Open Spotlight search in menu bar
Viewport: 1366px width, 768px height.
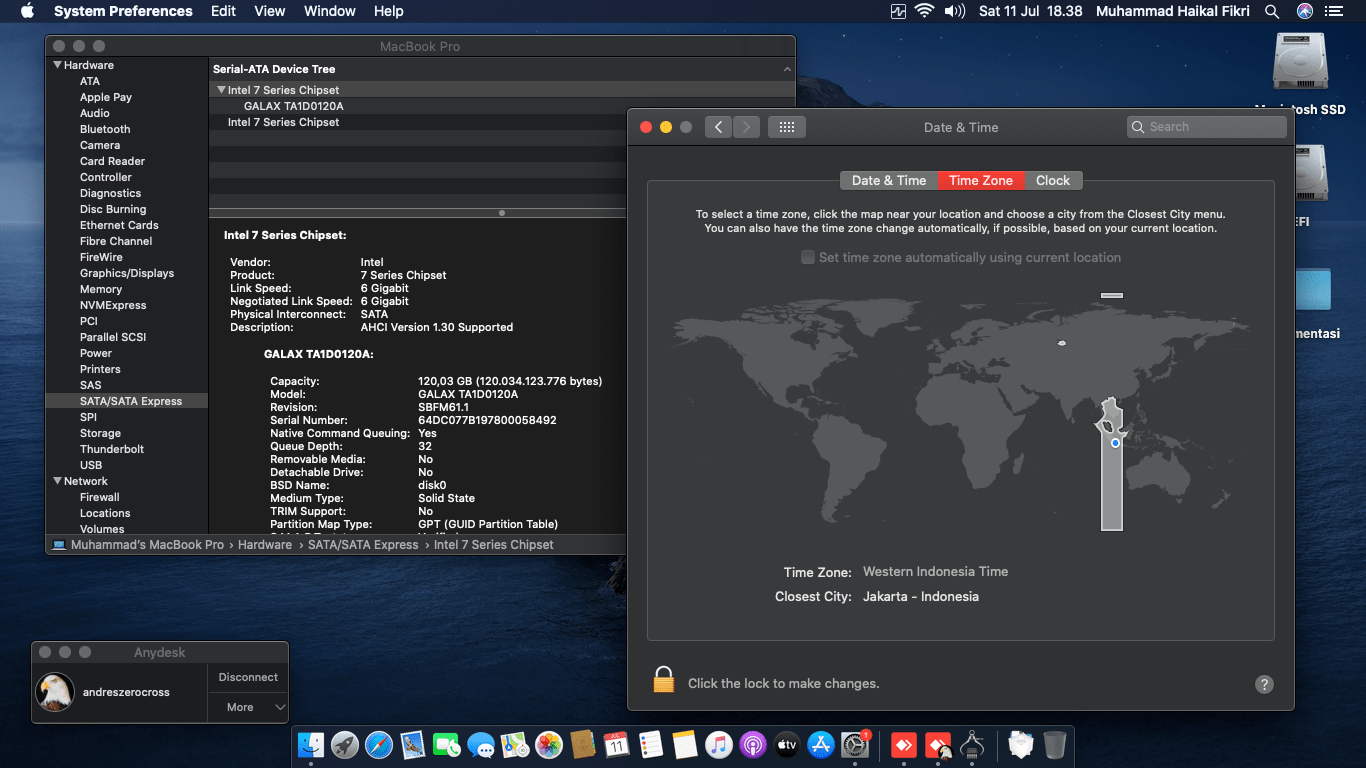pos(1272,11)
